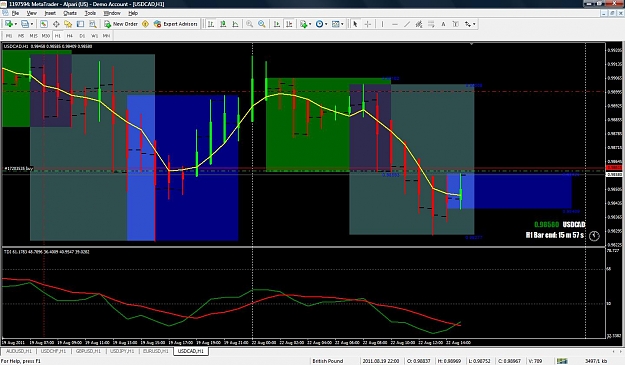Screen dimensions: 625x365
Task: Open the Window menu
Action: pos(112,13)
